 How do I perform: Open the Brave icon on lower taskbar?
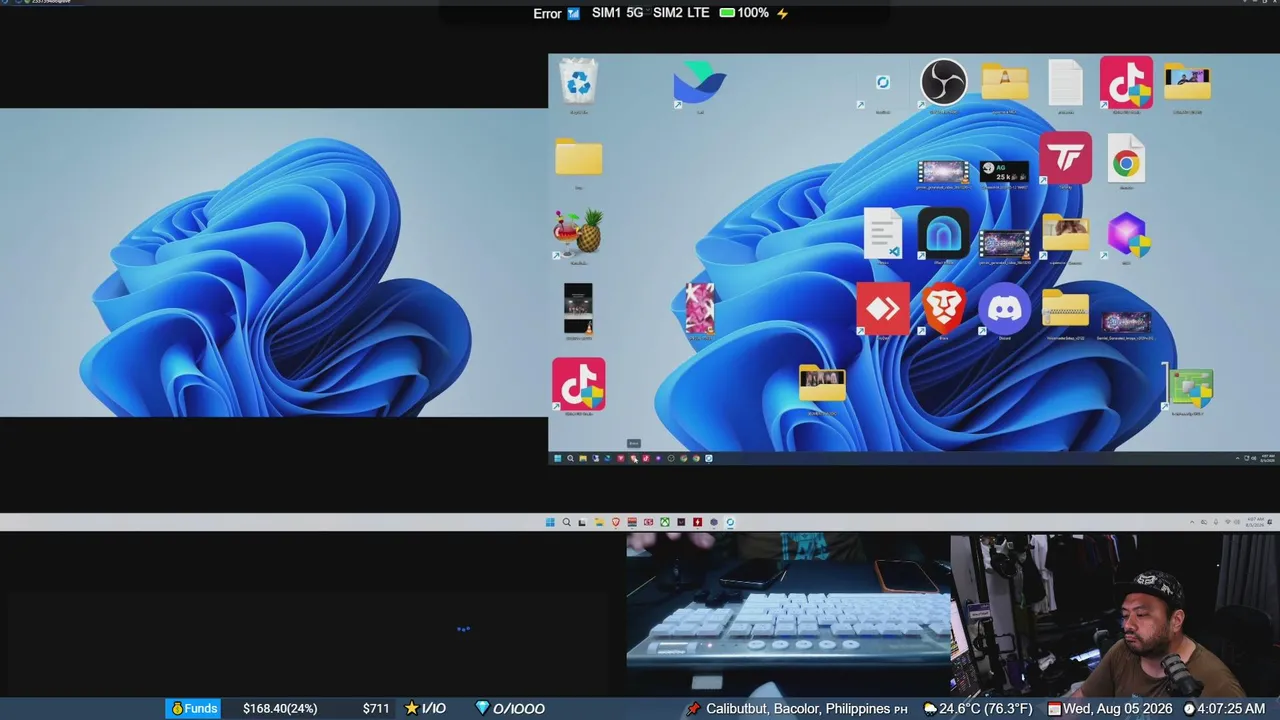pos(615,522)
